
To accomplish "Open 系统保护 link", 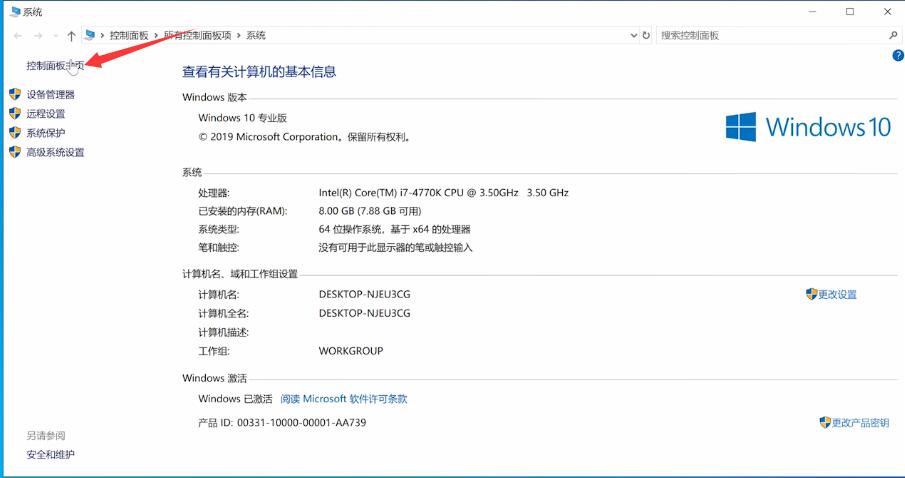I will 46,133.
